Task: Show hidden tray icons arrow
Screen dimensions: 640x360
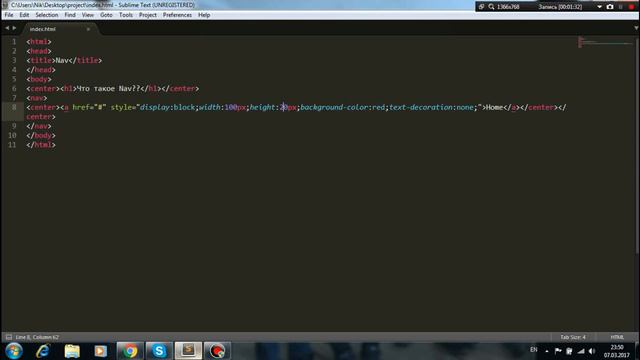Action: point(547,351)
